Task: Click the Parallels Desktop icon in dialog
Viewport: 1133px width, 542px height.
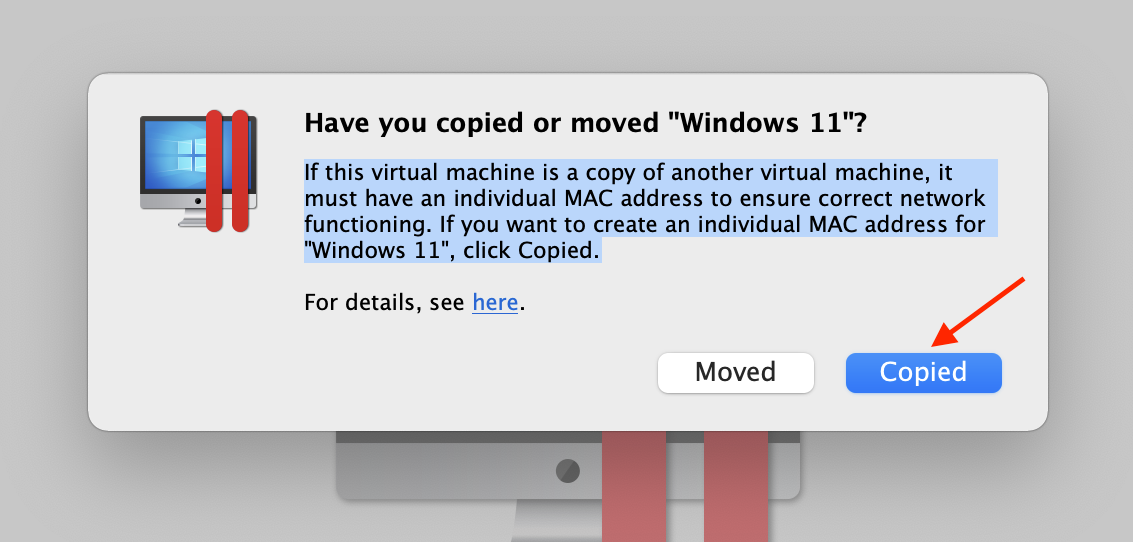Action: pyautogui.click(x=198, y=171)
